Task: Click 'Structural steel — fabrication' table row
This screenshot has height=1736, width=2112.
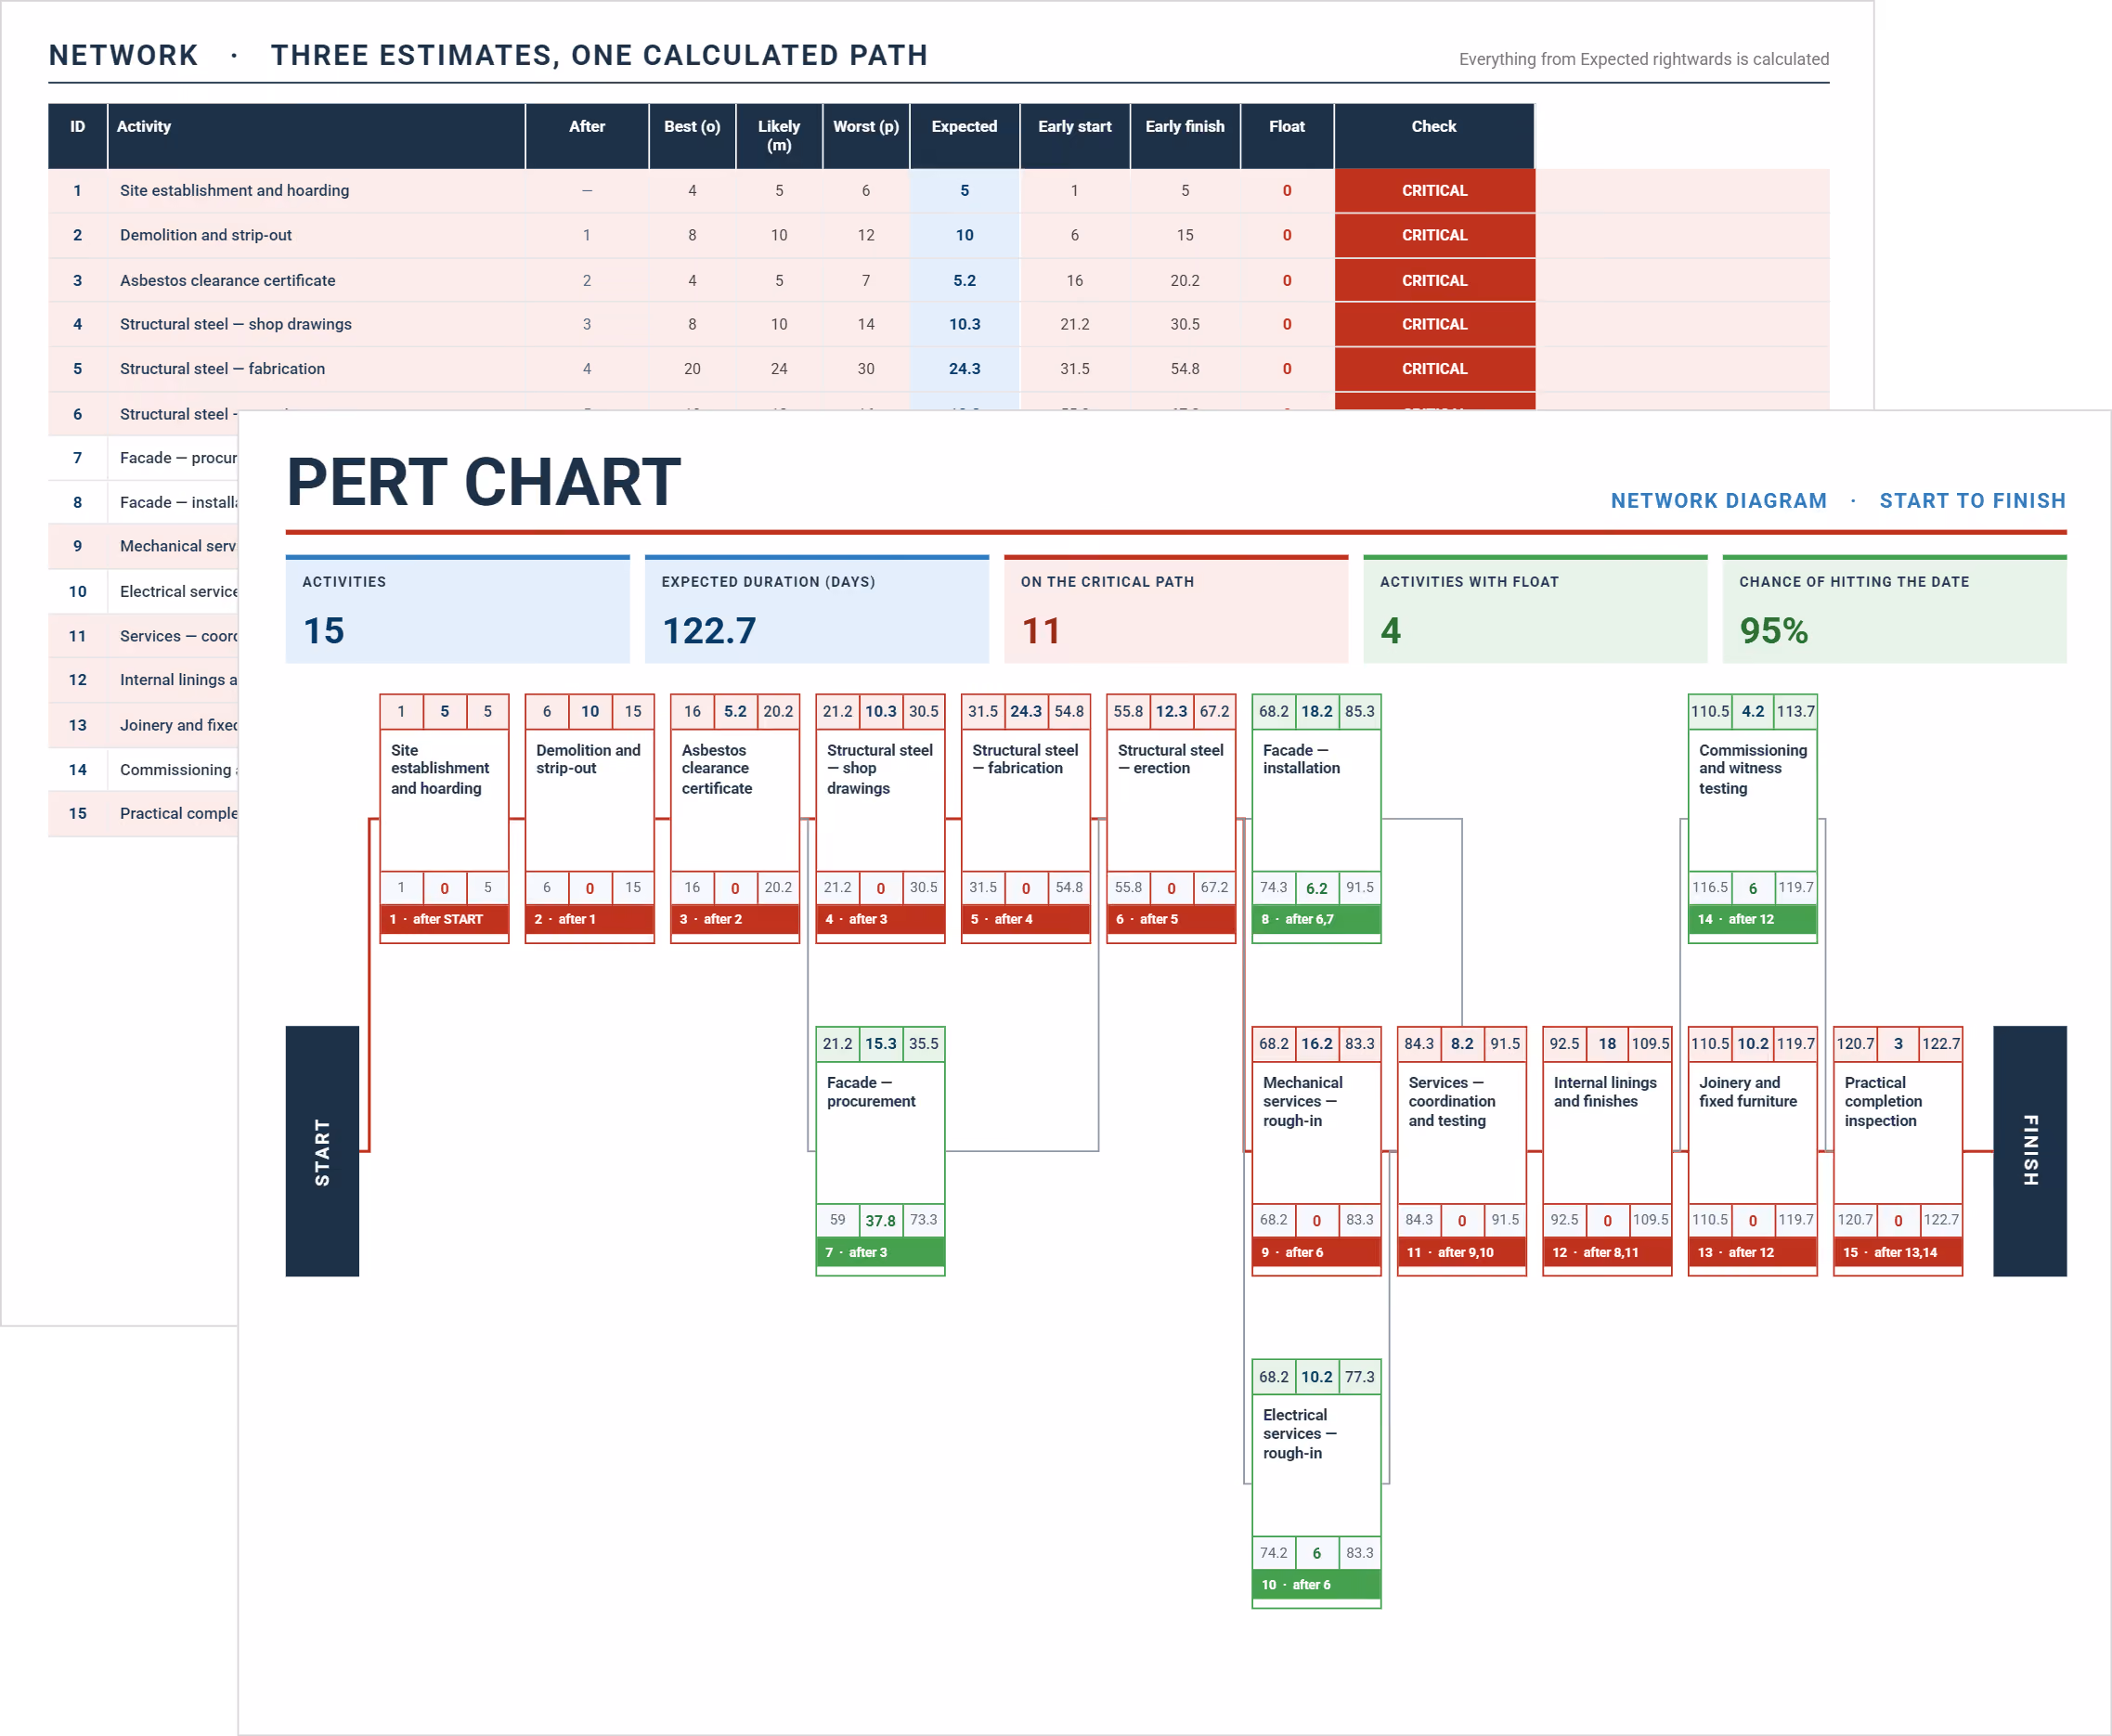Action: point(939,369)
